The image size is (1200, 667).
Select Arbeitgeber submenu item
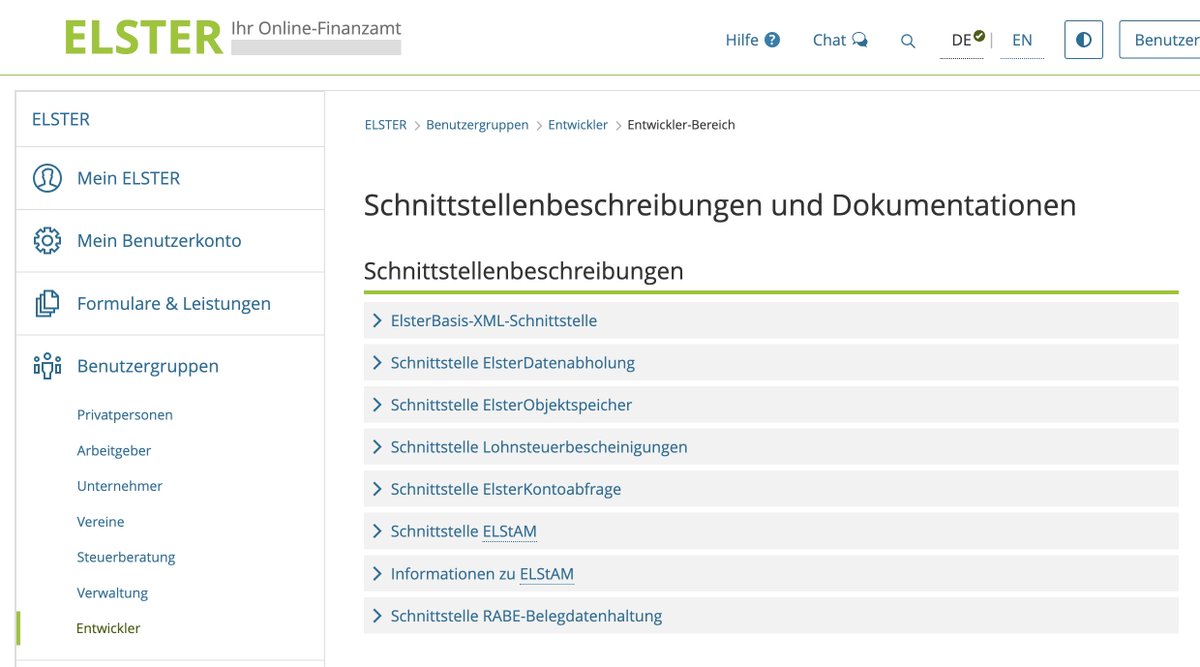pos(114,451)
